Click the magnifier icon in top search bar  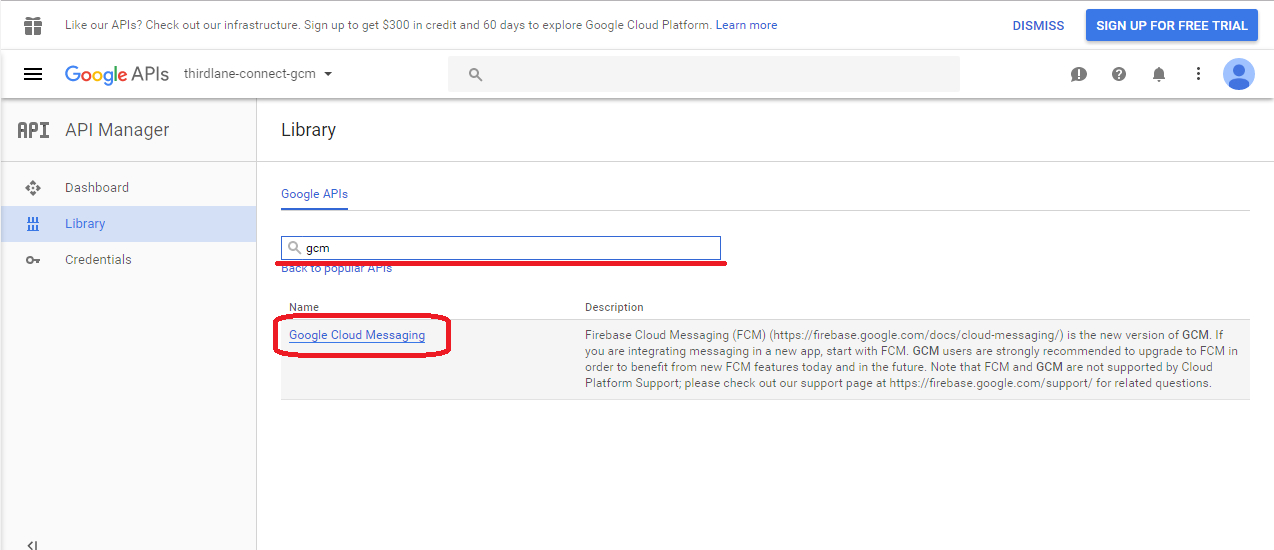(476, 74)
